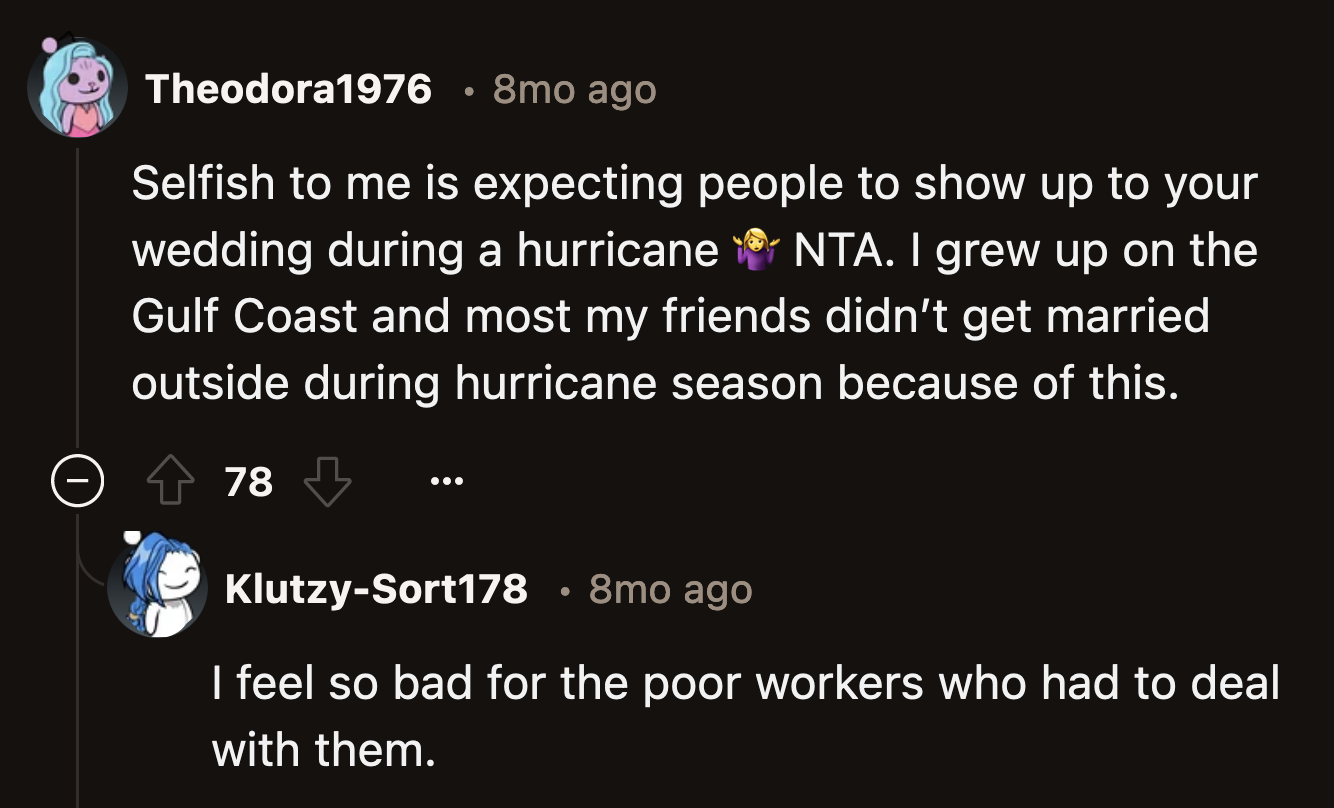
Task: Click the timestamp on Theodora1976's comment
Action: (x=574, y=90)
